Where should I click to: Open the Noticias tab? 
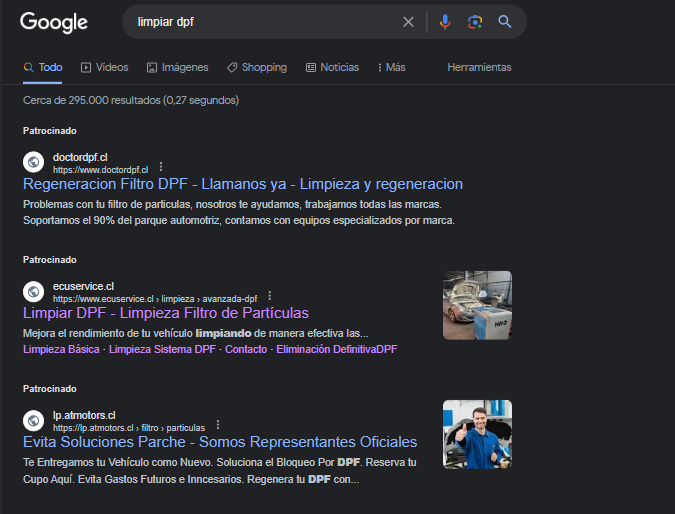click(x=332, y=68)
